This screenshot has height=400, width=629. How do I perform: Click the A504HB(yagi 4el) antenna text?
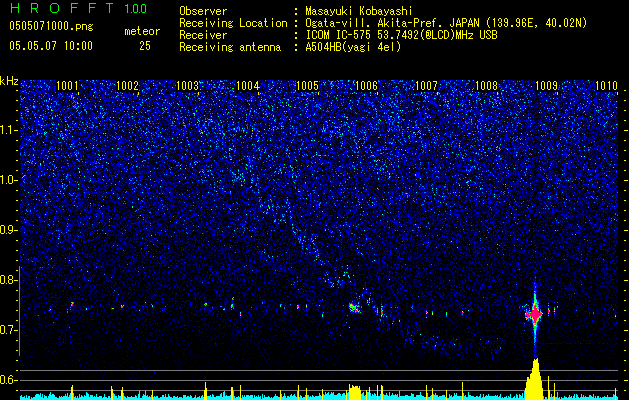[x=353, y=47]
